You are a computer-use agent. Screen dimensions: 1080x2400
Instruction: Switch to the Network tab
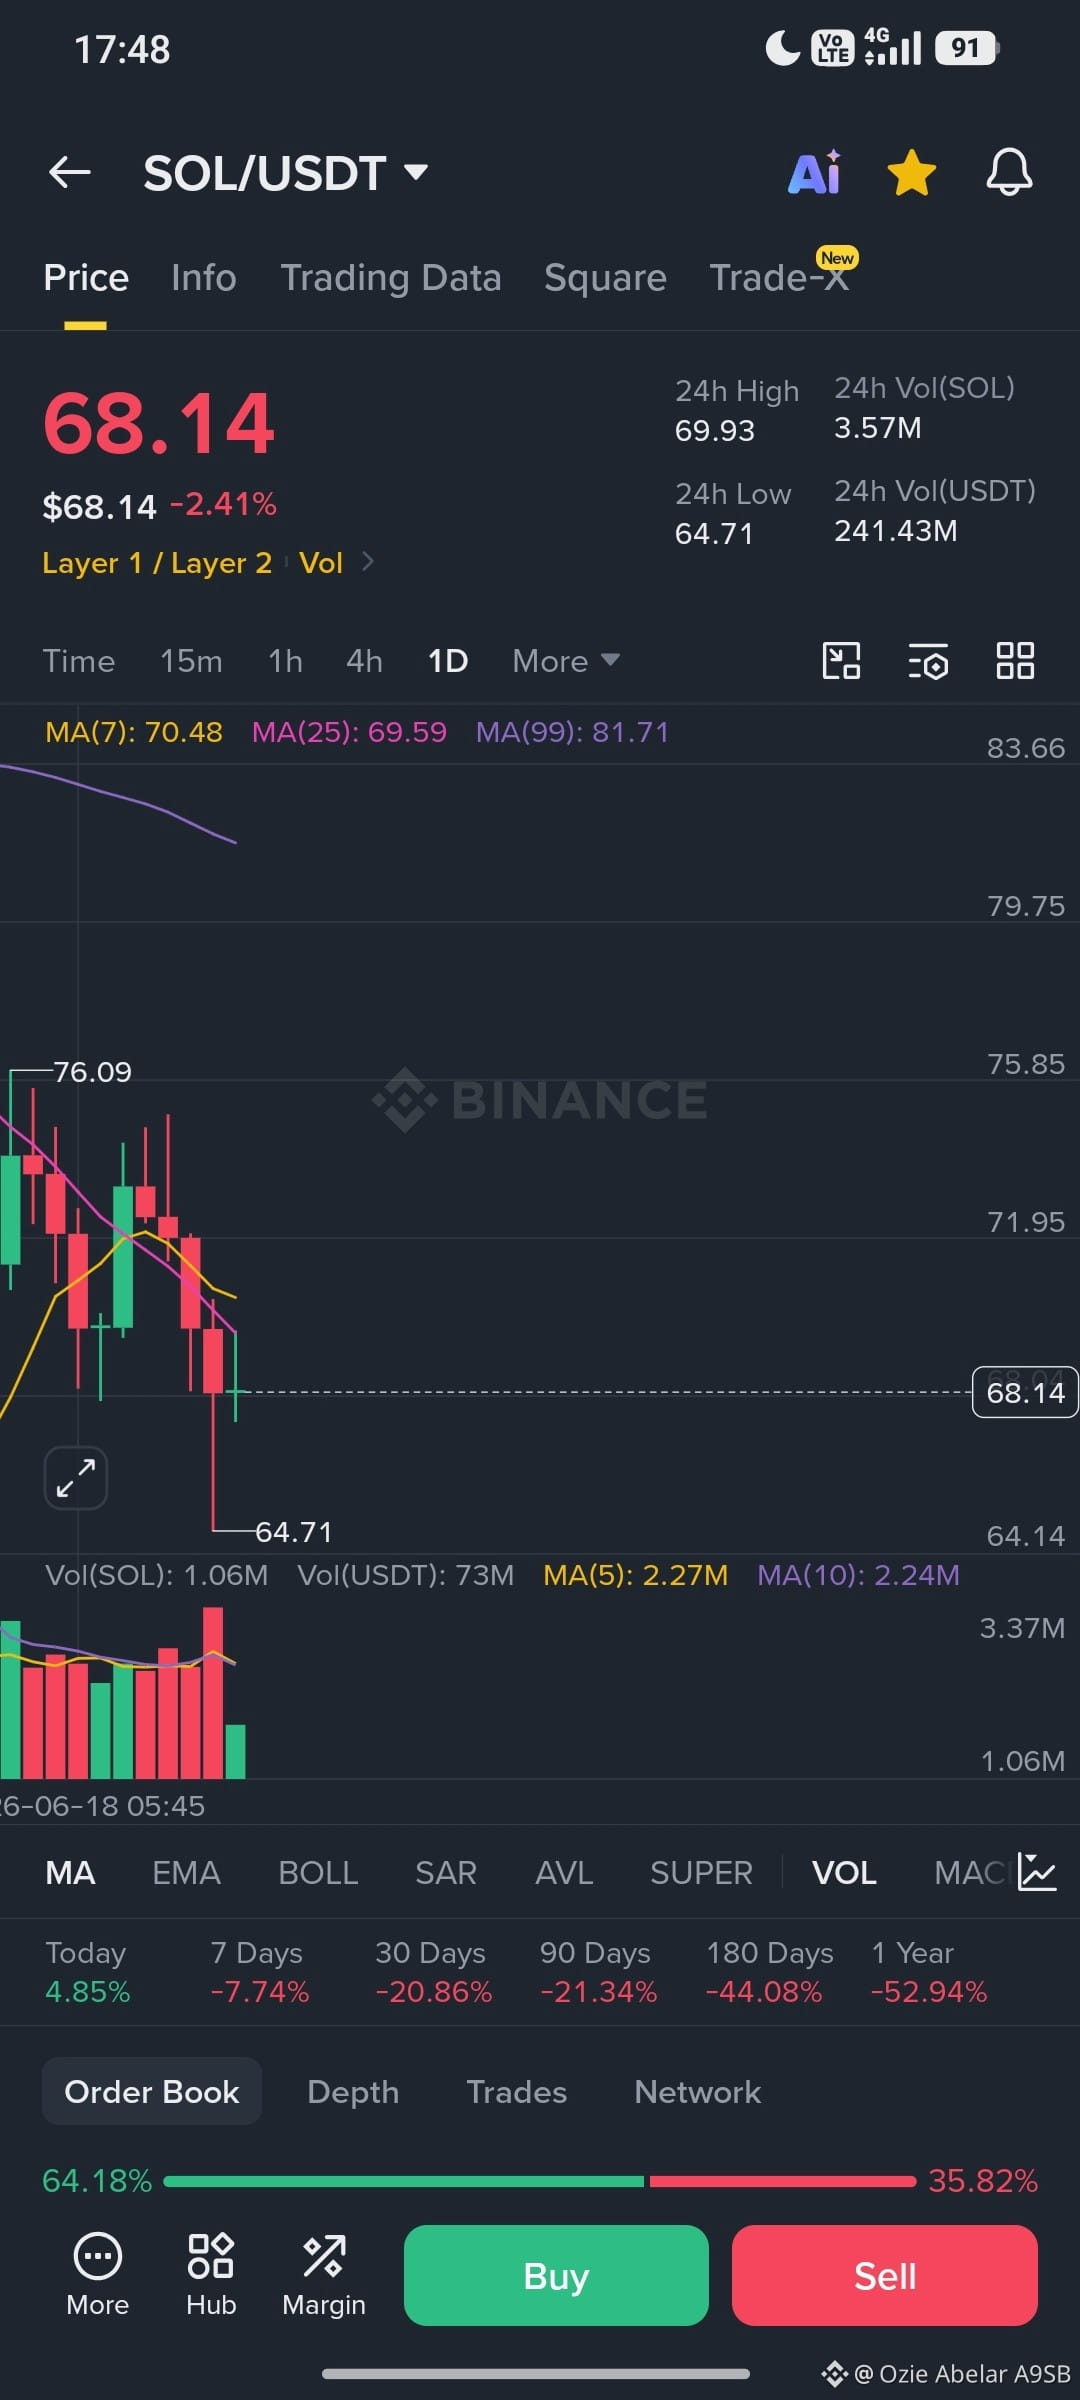pyautogui.click(x=697, y=2092)
